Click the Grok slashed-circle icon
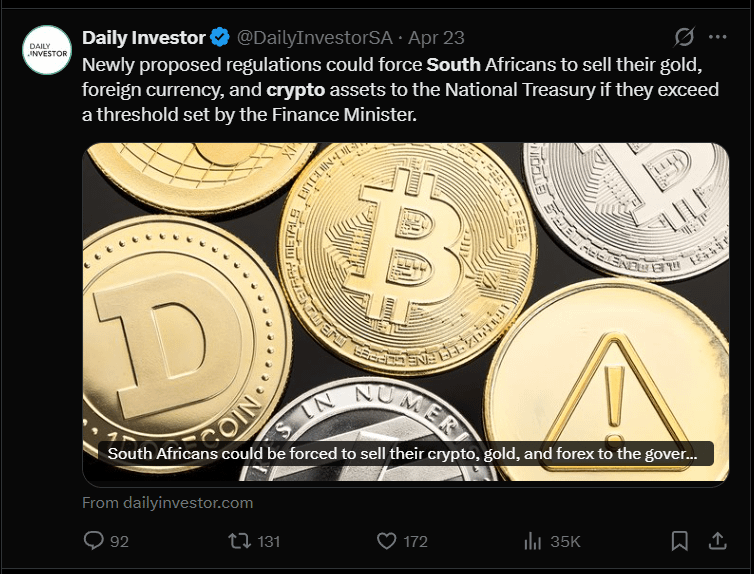 click(x=684, y=38)
